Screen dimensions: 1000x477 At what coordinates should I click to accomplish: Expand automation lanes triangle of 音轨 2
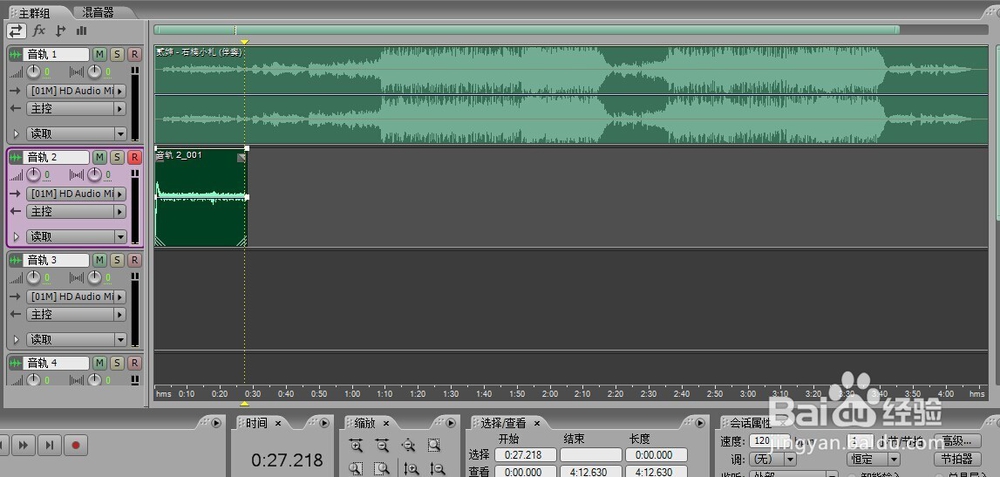tap(17, 237)
